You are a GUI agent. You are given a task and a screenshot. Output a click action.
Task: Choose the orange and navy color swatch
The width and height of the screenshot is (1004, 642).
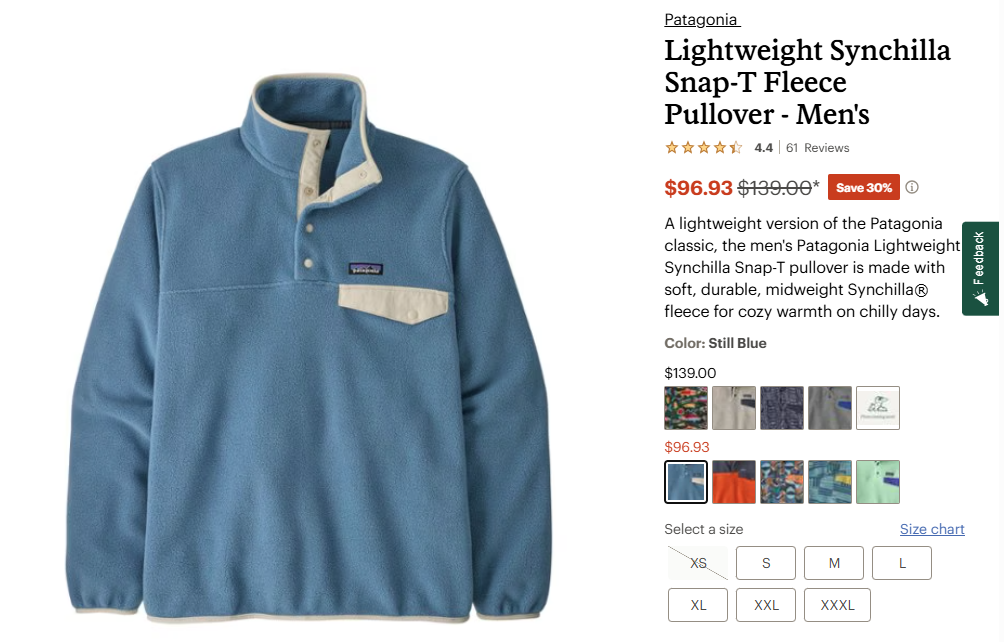[734, 482]
